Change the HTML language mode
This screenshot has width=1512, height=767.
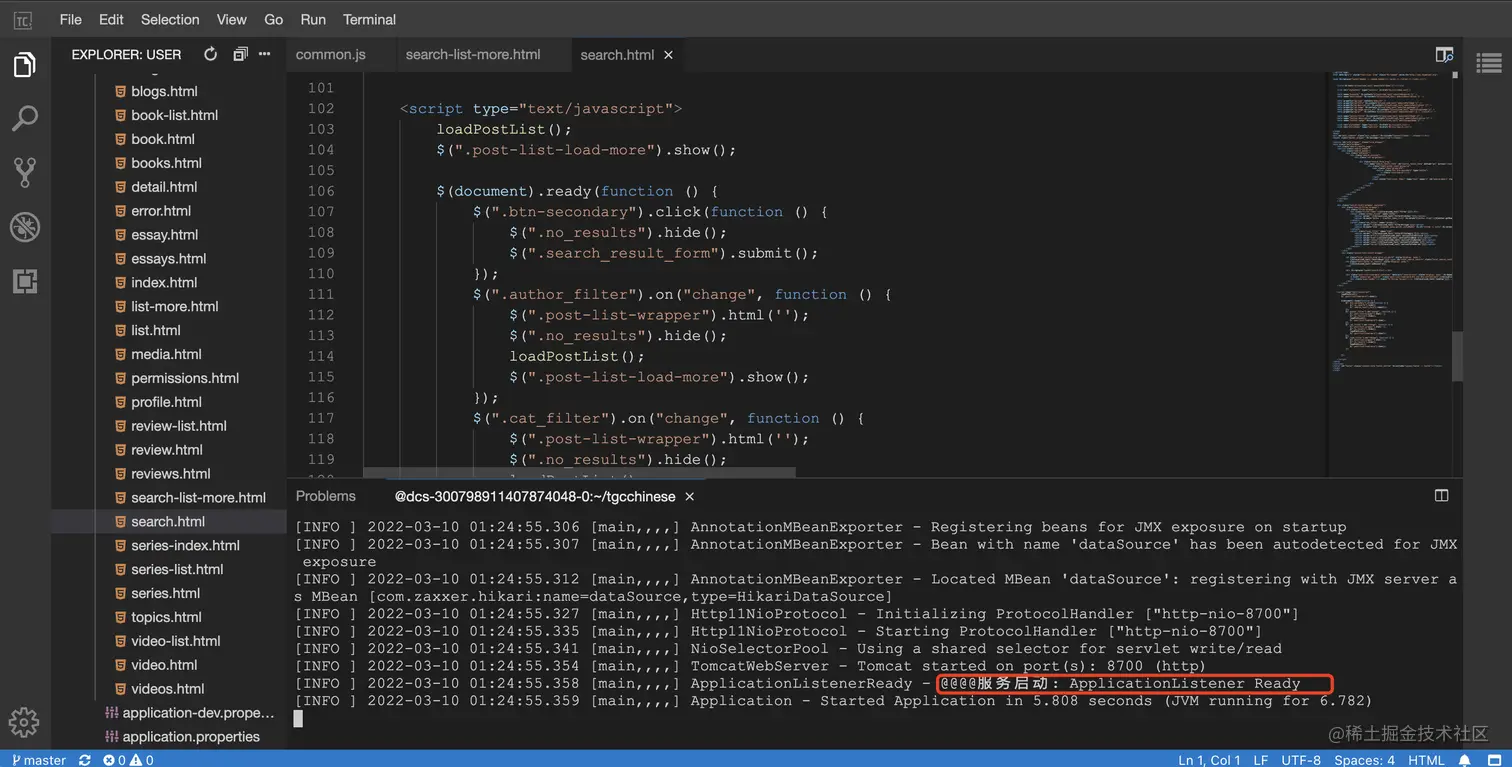pyautogui.click(x=1427, y=760)
